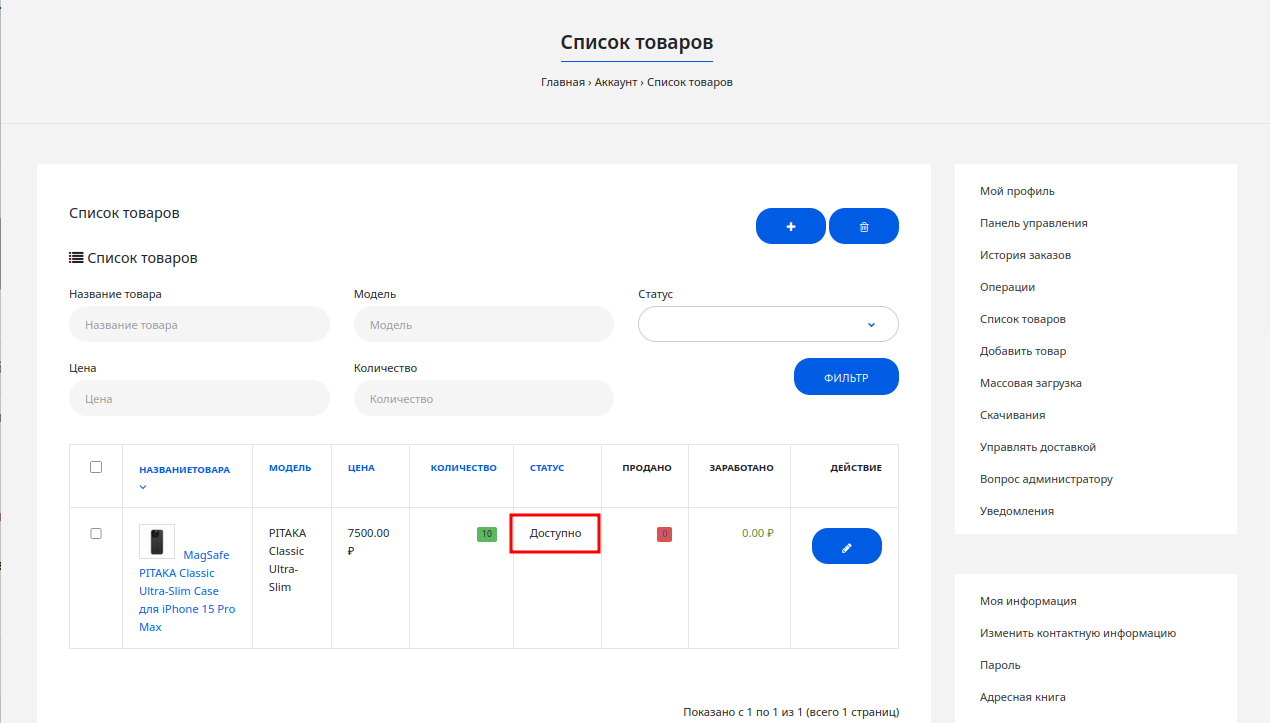Open Мой профиль in sidebar menu

(x=1017, y=191)
